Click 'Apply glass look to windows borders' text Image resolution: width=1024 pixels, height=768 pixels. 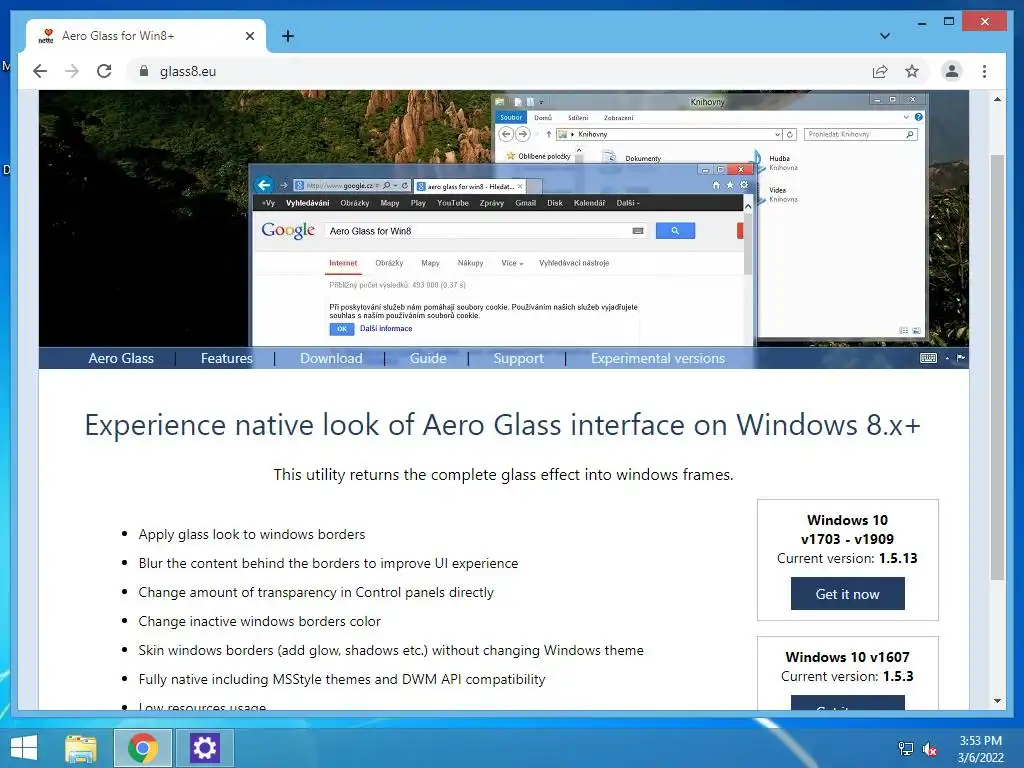coord(251,534)
